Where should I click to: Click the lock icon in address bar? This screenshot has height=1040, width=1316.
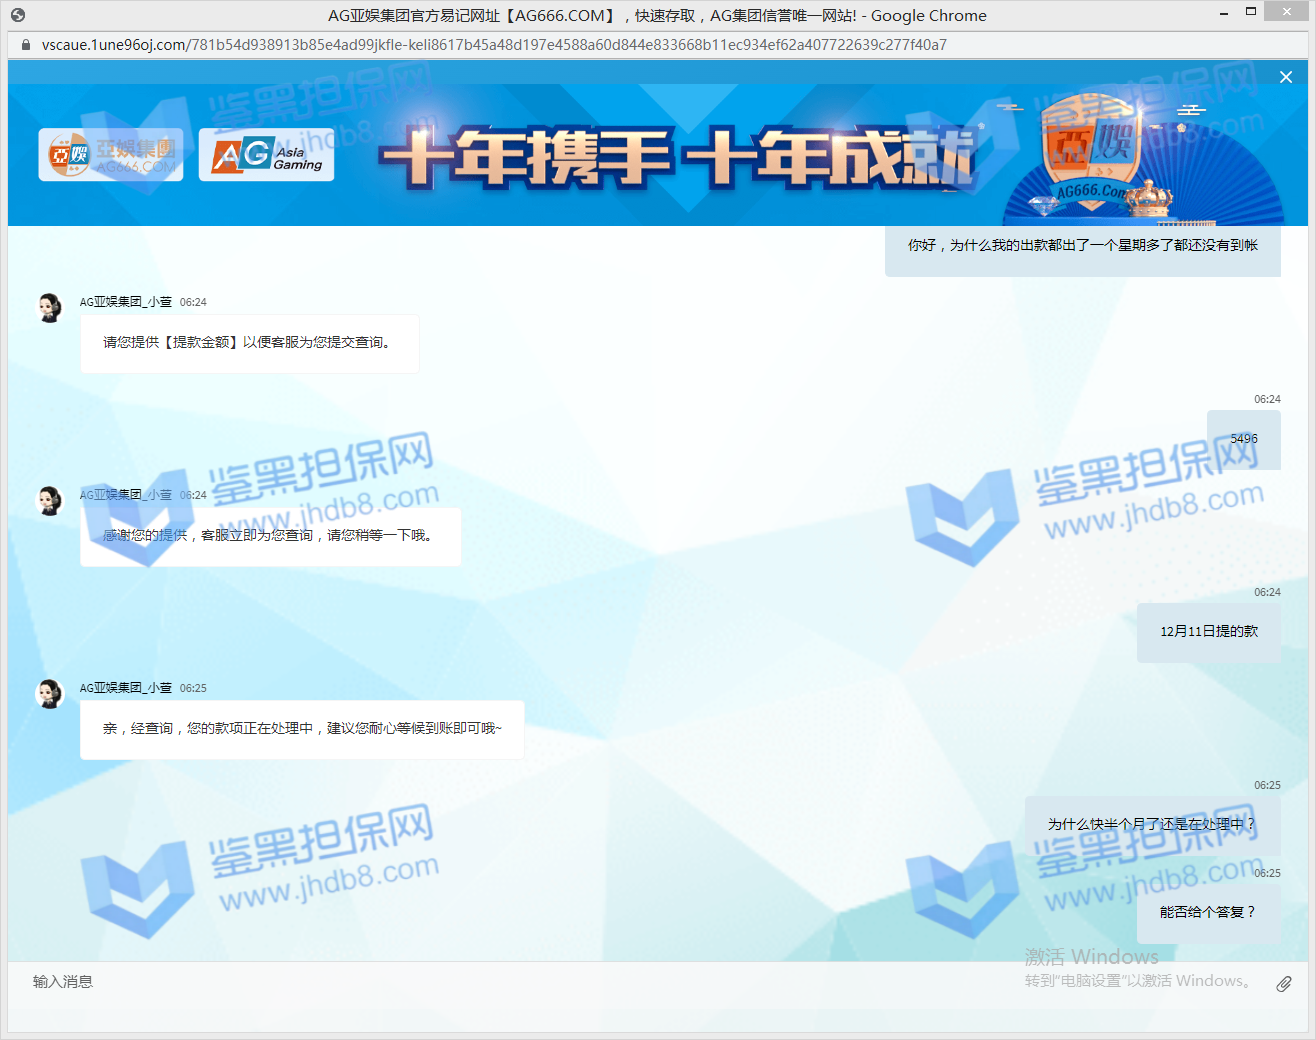point(26,45)
